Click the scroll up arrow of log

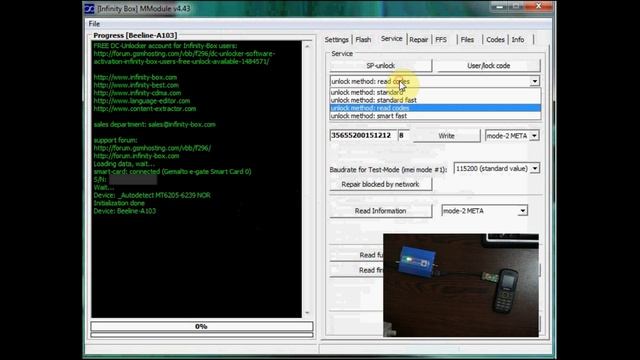pyautogui.click(x=307, y=46)
